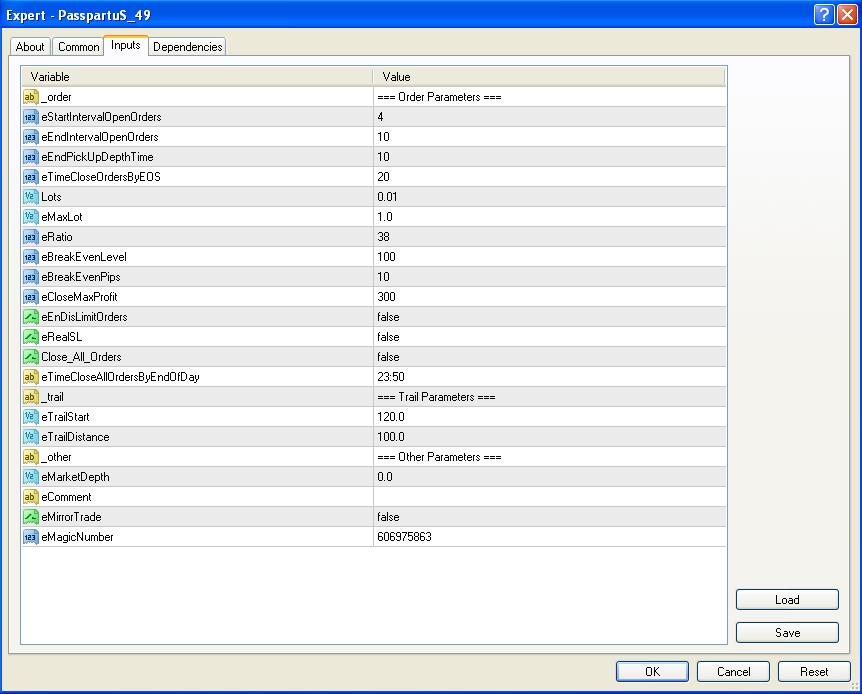This screenshot has width=862, height=694.
Task: Click the integer icon beside eBreakEvenPips
Action: [30, 277]
